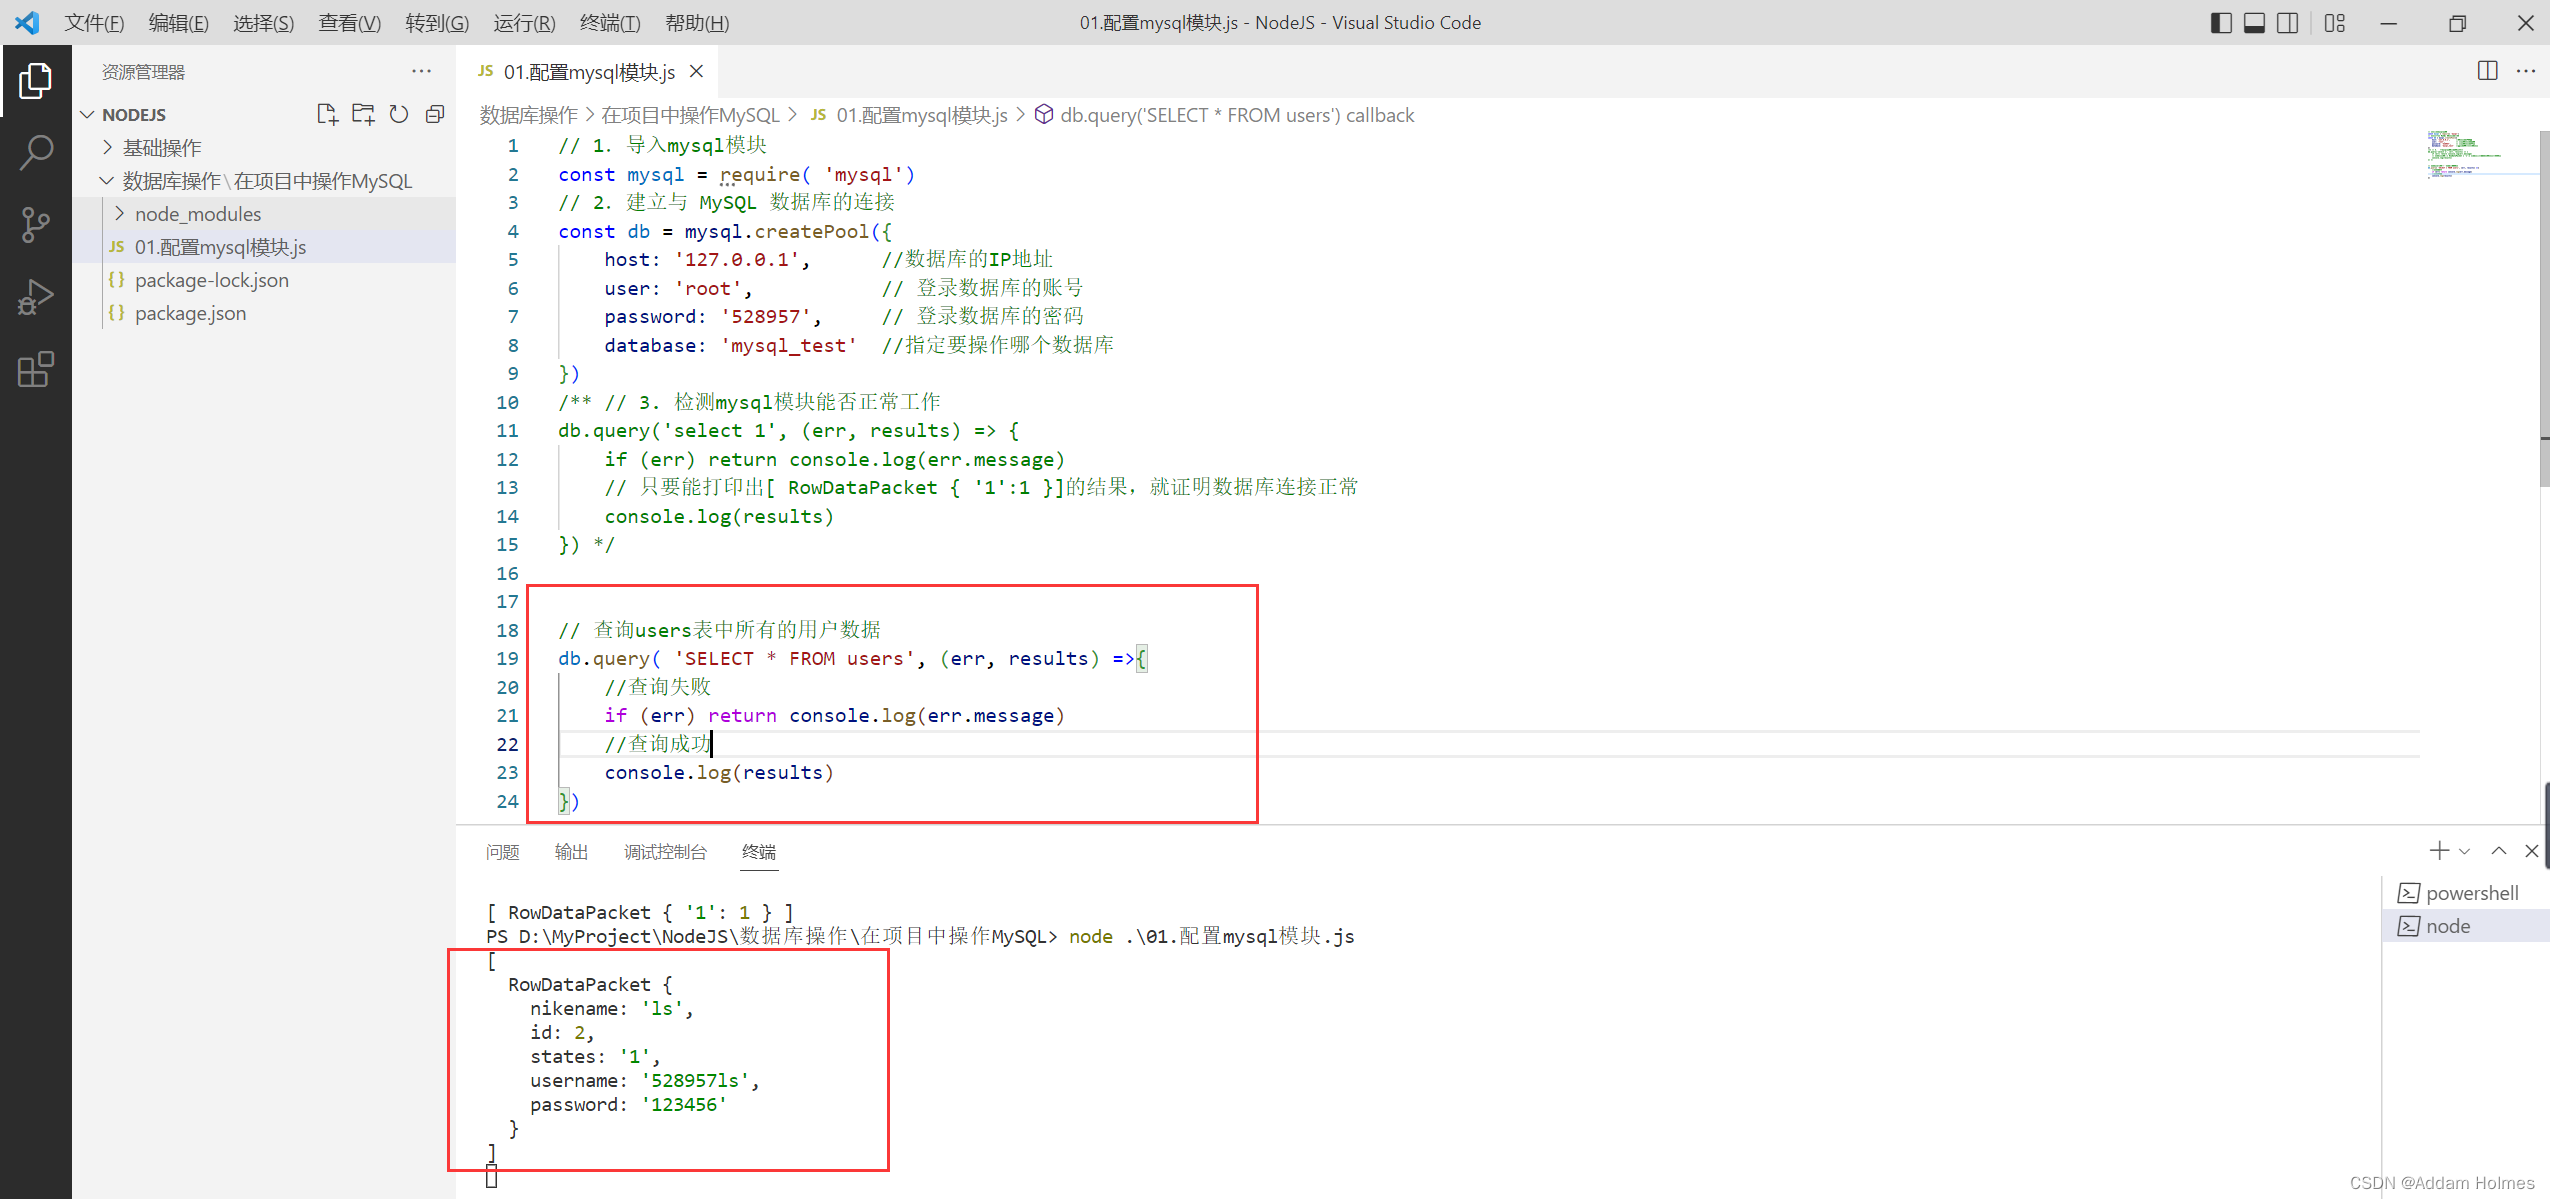
Task: Click the editor vertical scrollbar
Action: click(x=2544, y=310)
